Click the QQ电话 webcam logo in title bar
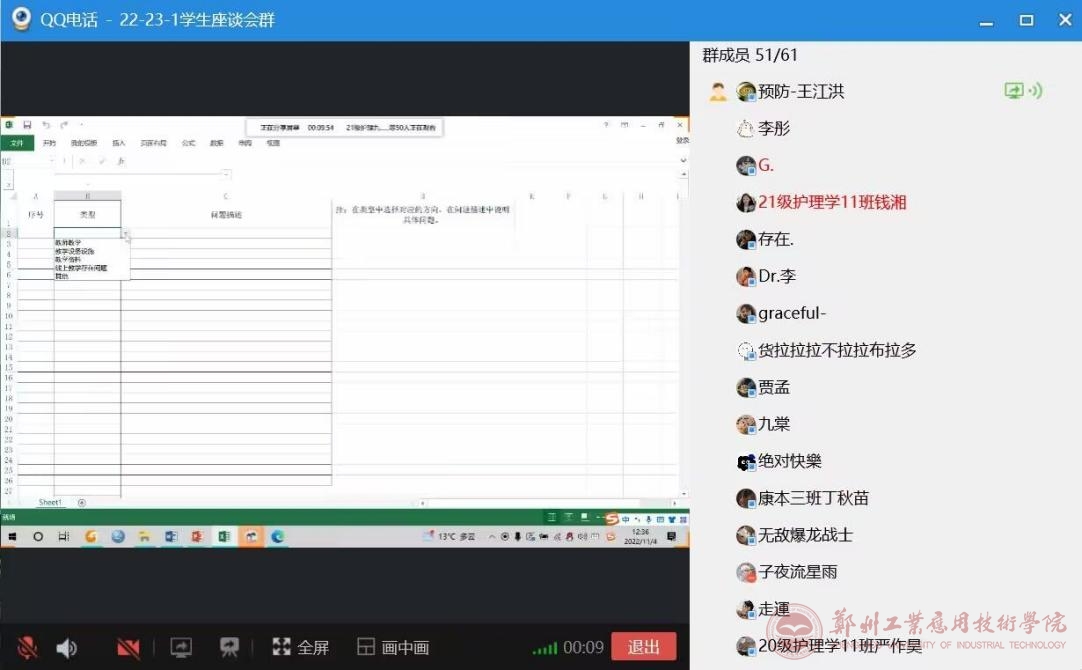This screenshot has width=1082, height=670. click(20, 20)
